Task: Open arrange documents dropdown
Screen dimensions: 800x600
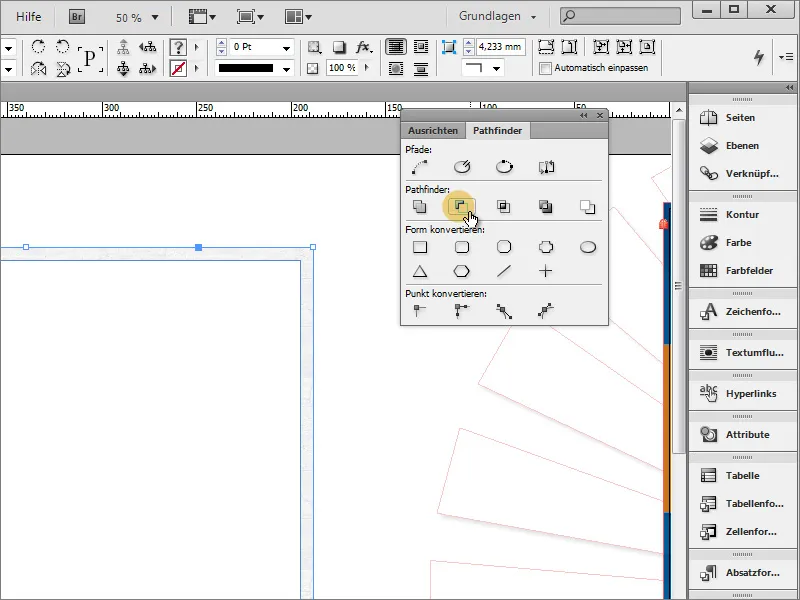Action: click(x=298, y=17)
